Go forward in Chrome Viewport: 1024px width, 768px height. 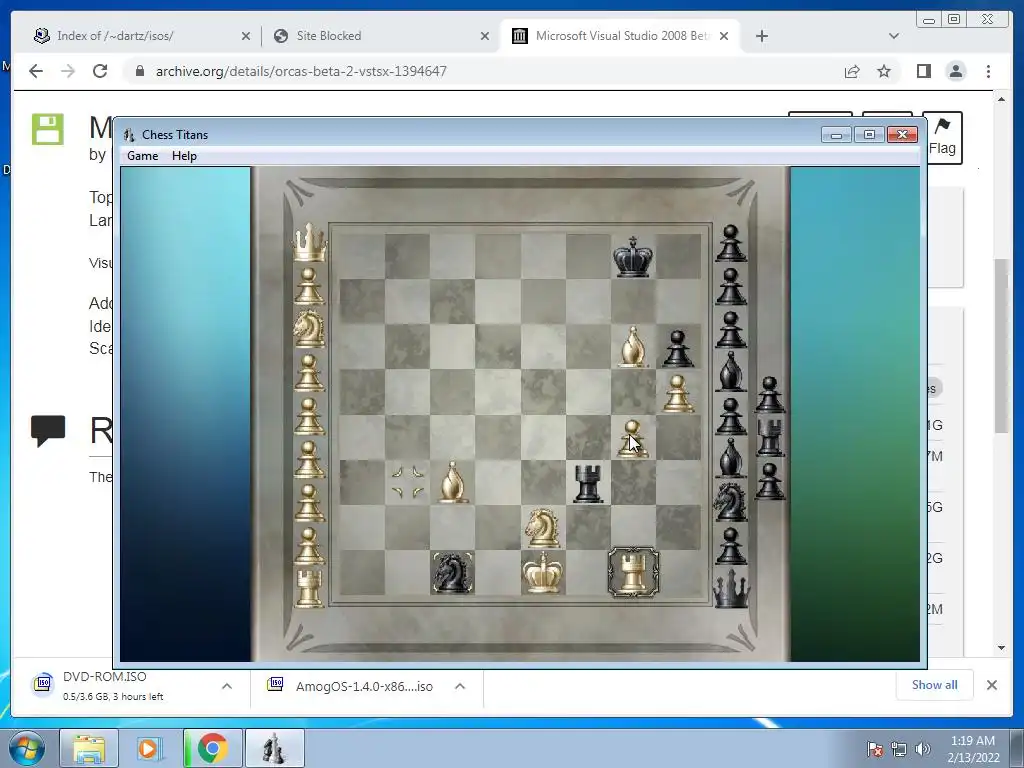click(68, 71)
